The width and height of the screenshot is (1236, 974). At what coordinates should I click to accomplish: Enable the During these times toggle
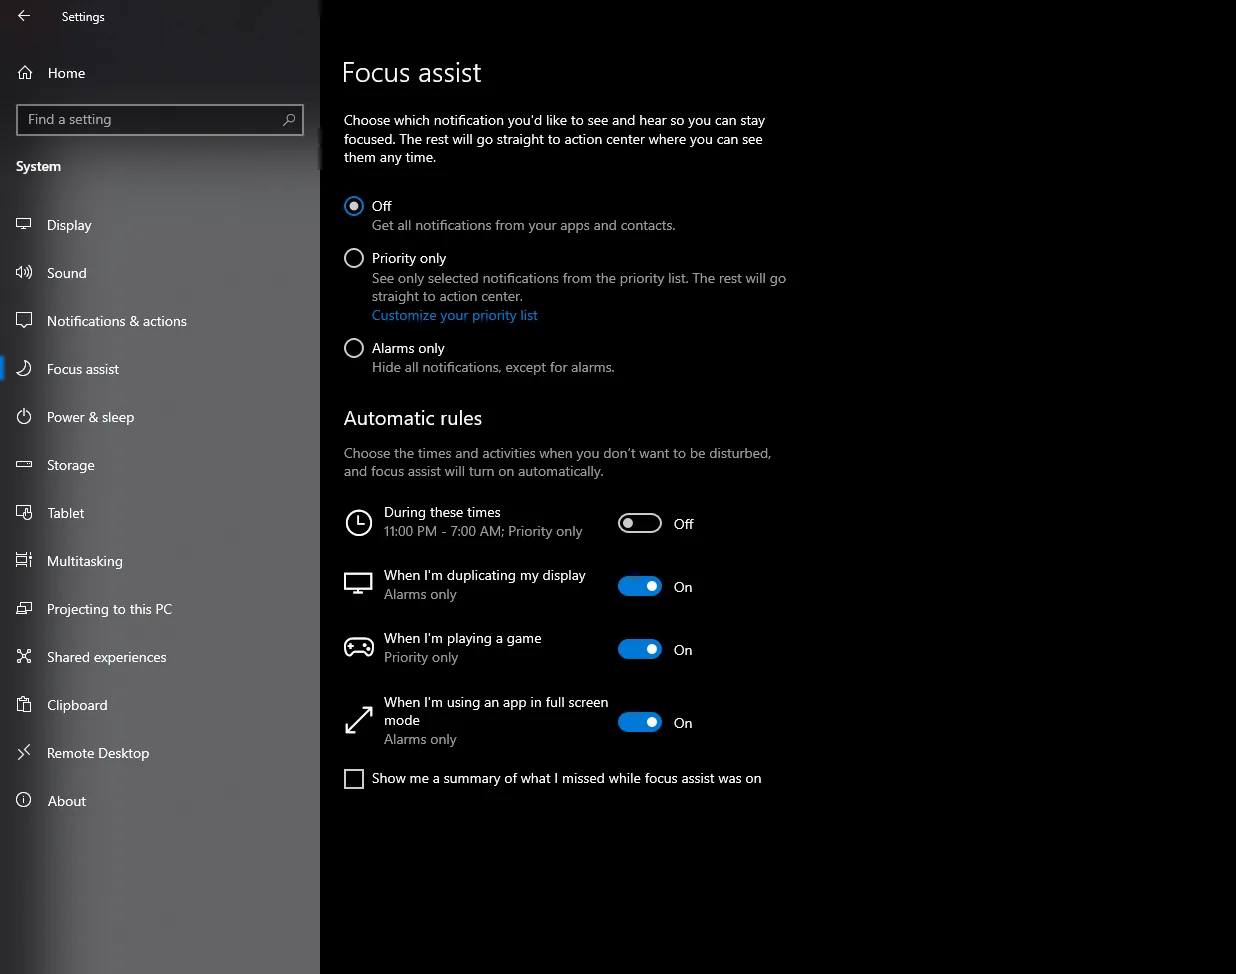pos(640,523)
